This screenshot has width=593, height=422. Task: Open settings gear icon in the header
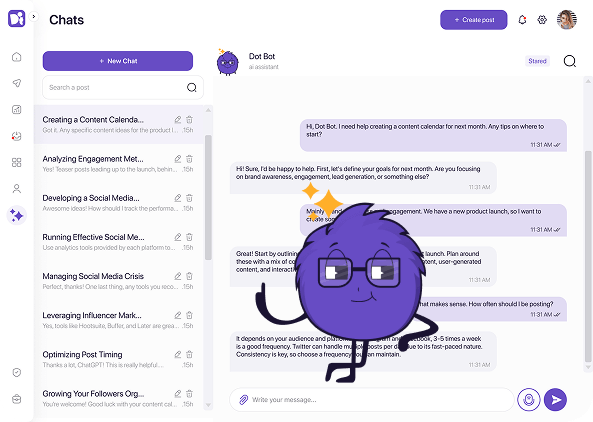point(542,20)
